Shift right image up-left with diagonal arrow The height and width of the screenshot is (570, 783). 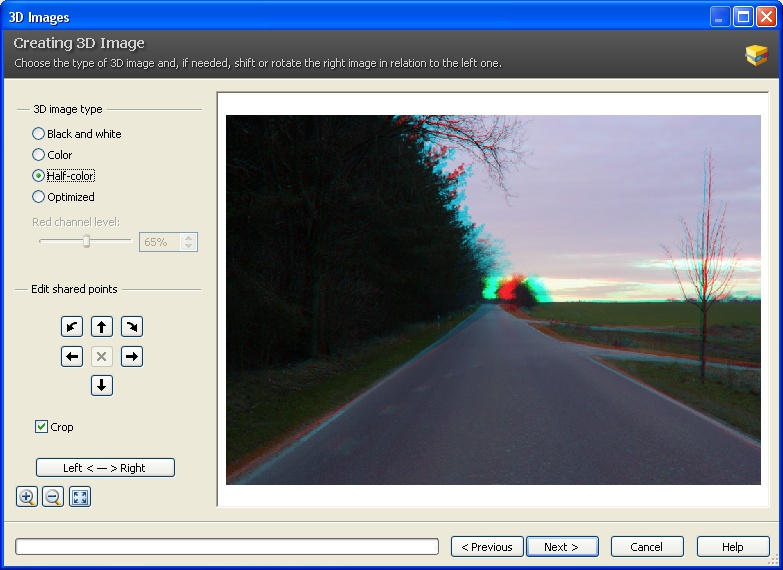pos(72,327)
